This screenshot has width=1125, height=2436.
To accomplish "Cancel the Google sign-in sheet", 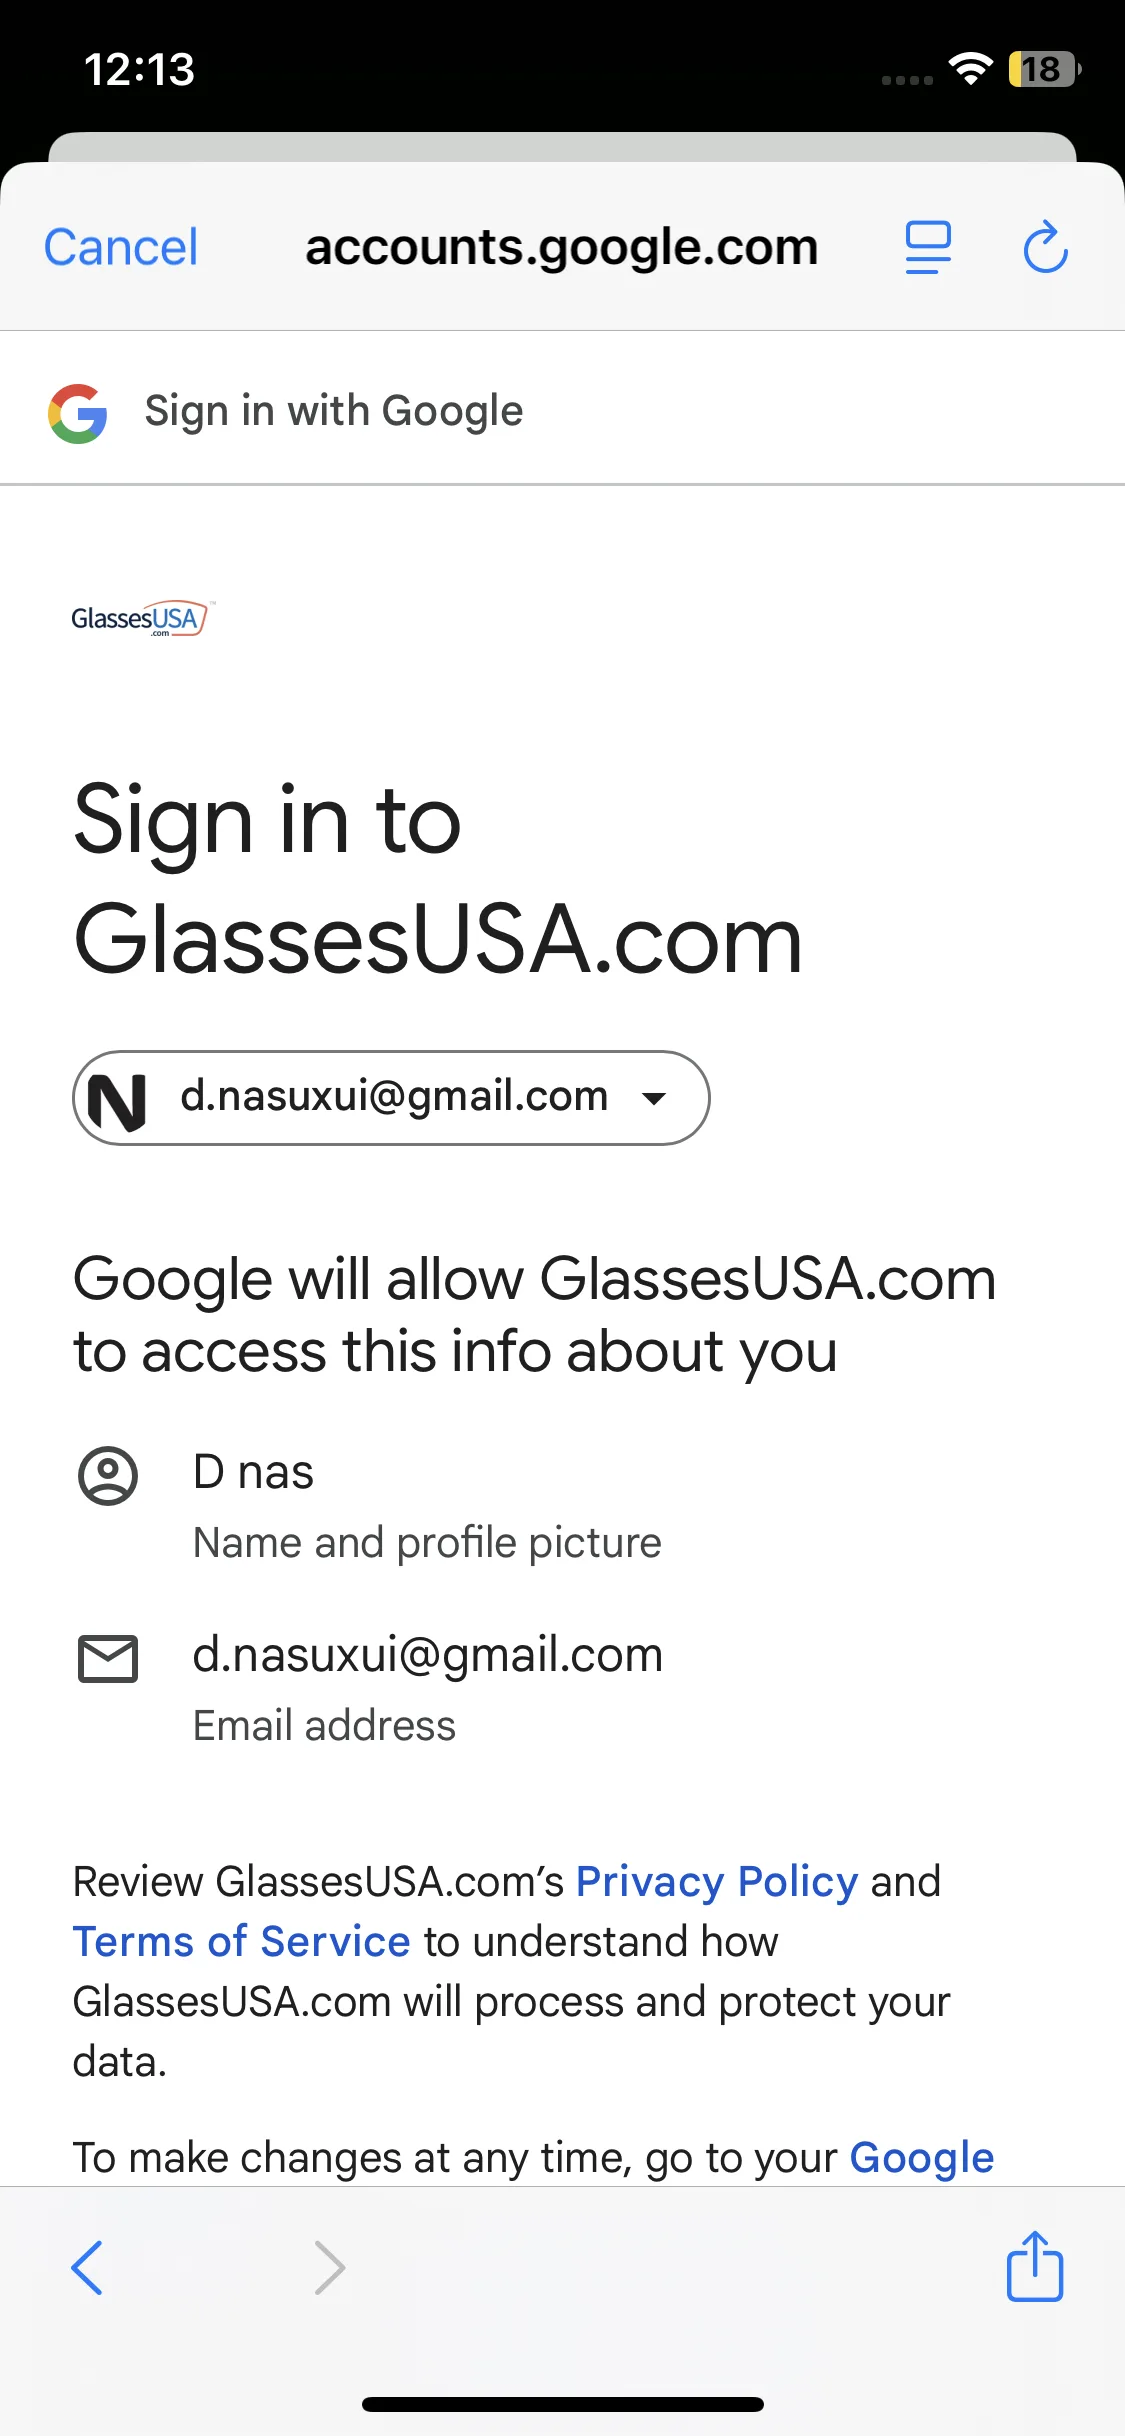I will point(121,247).
